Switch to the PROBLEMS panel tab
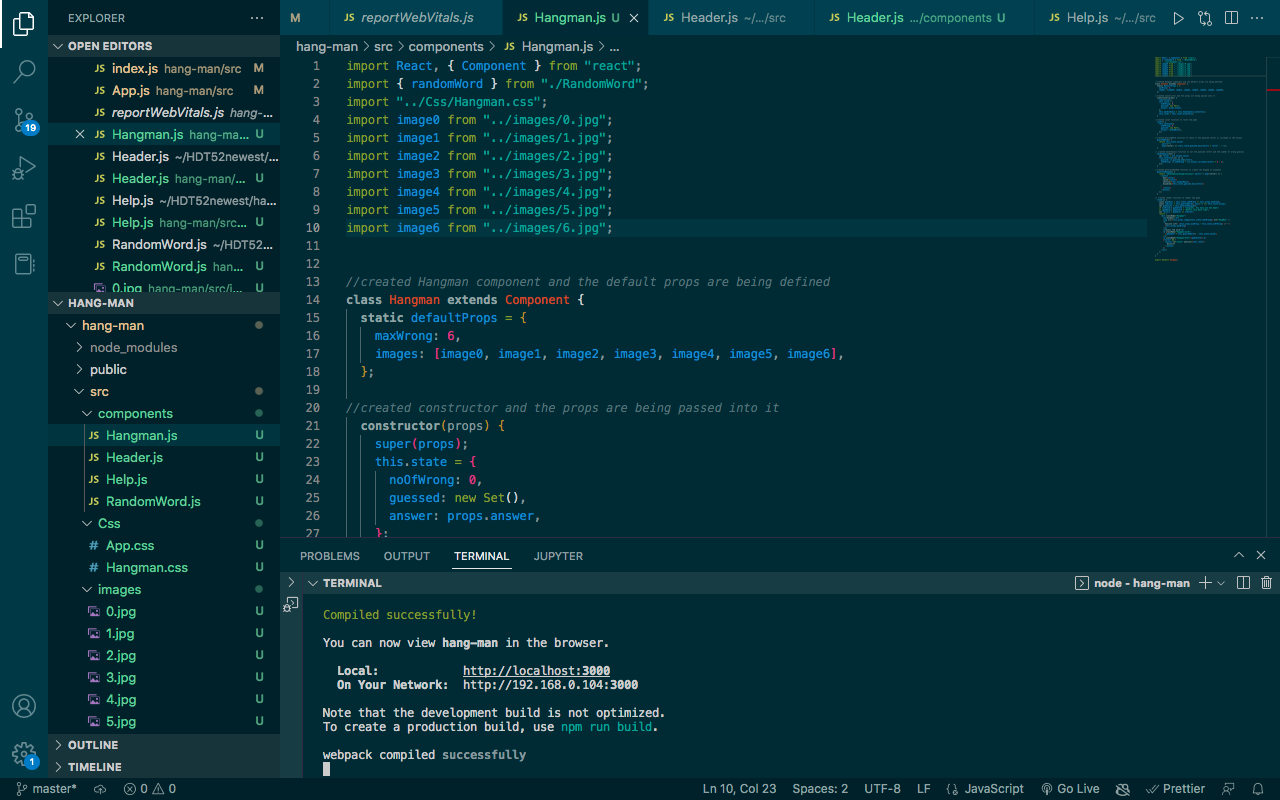The width and height of the screenshot is (1280, 800). (x=330, y=555)
